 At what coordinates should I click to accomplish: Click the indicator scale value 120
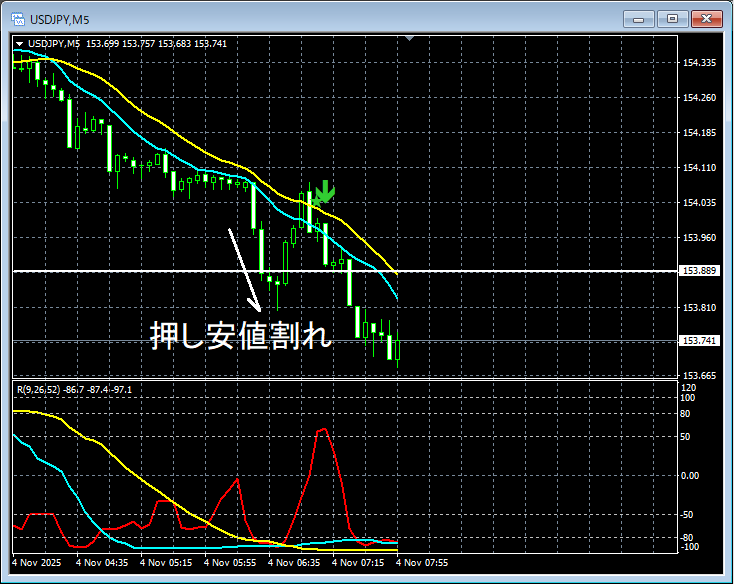tap(689, 388)
